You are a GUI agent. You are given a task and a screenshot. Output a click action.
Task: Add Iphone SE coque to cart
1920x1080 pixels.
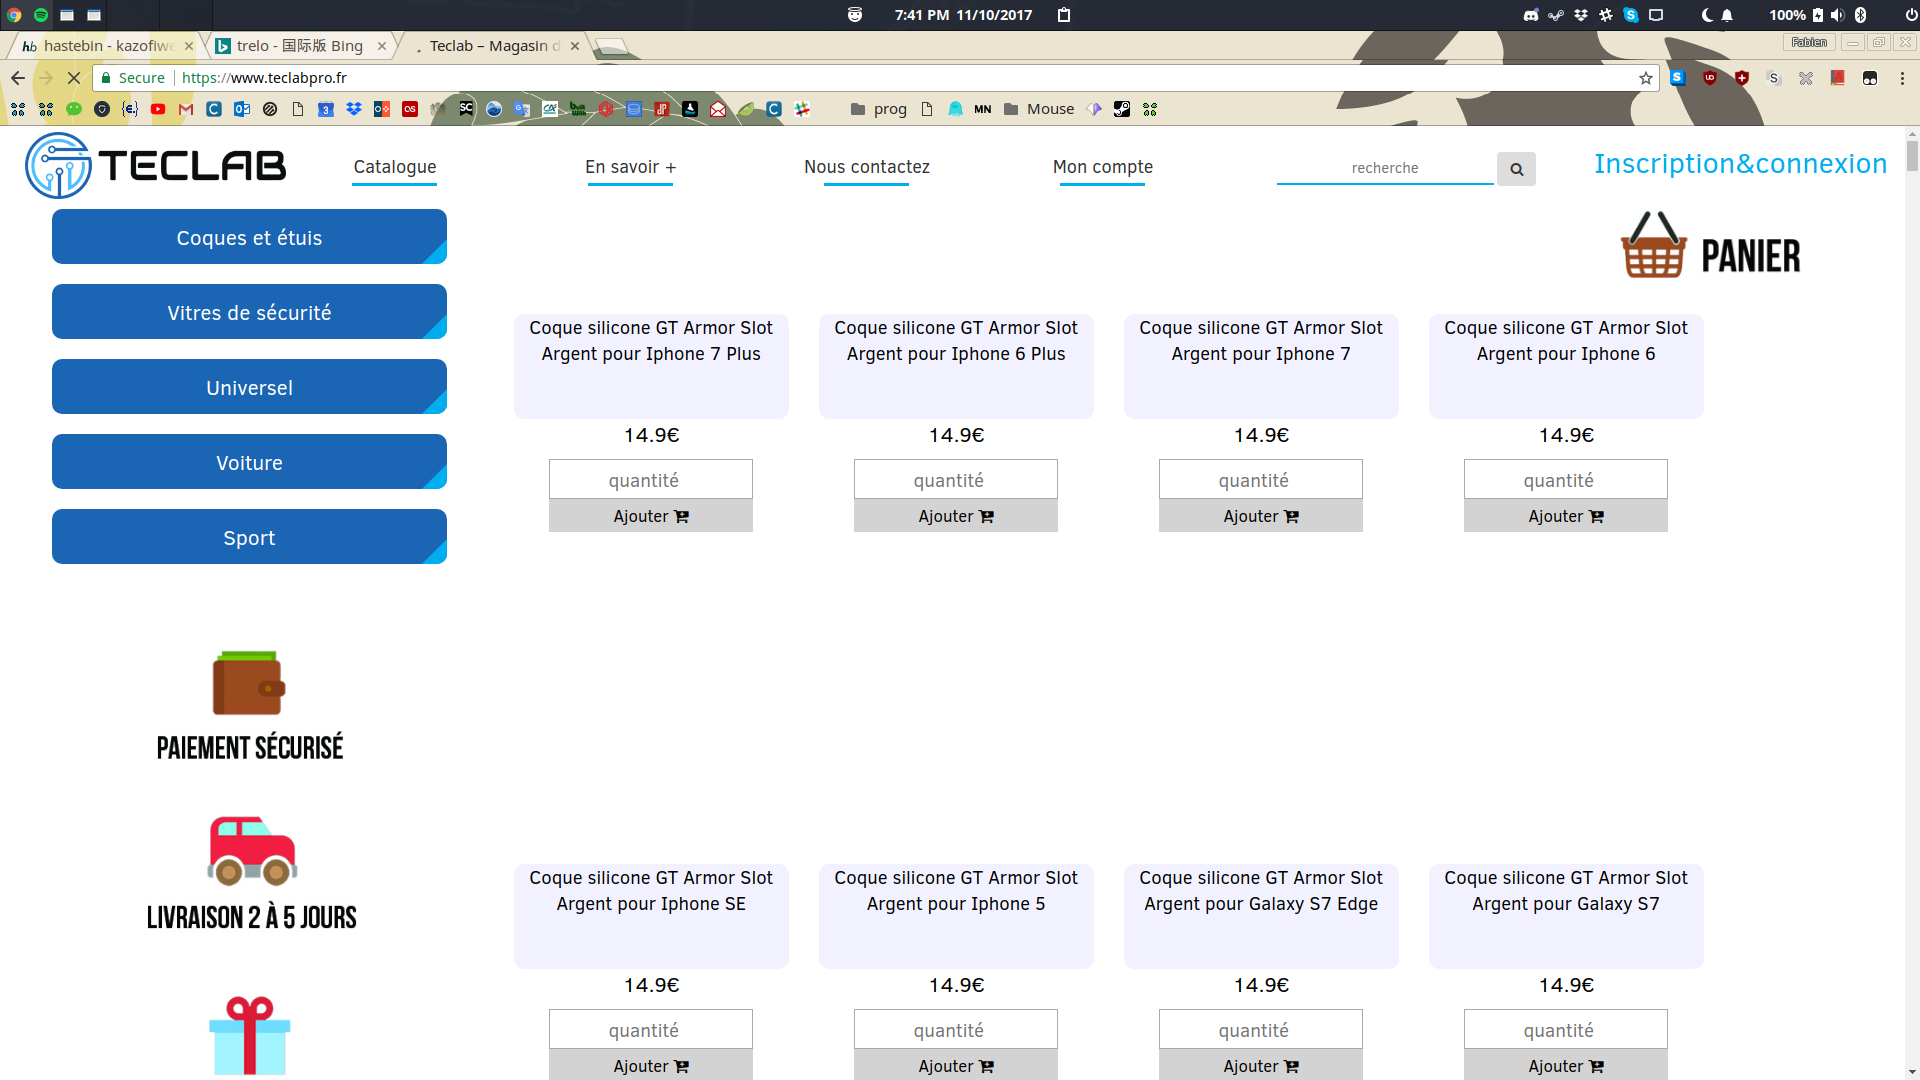pyautogui.click(x=651, y=1065)
